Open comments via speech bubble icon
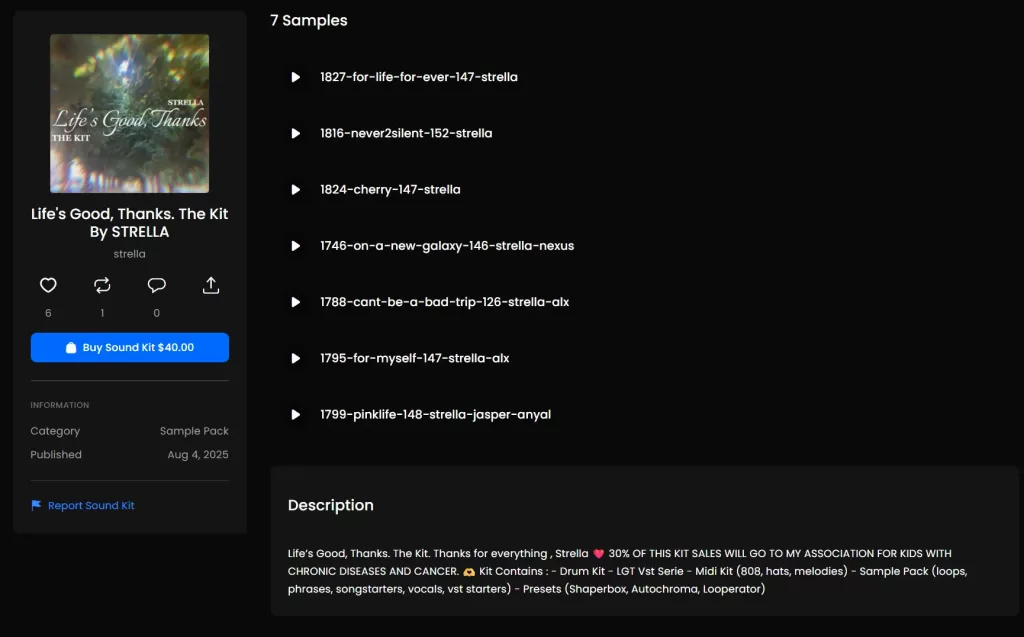 click(x=156, y=286)
